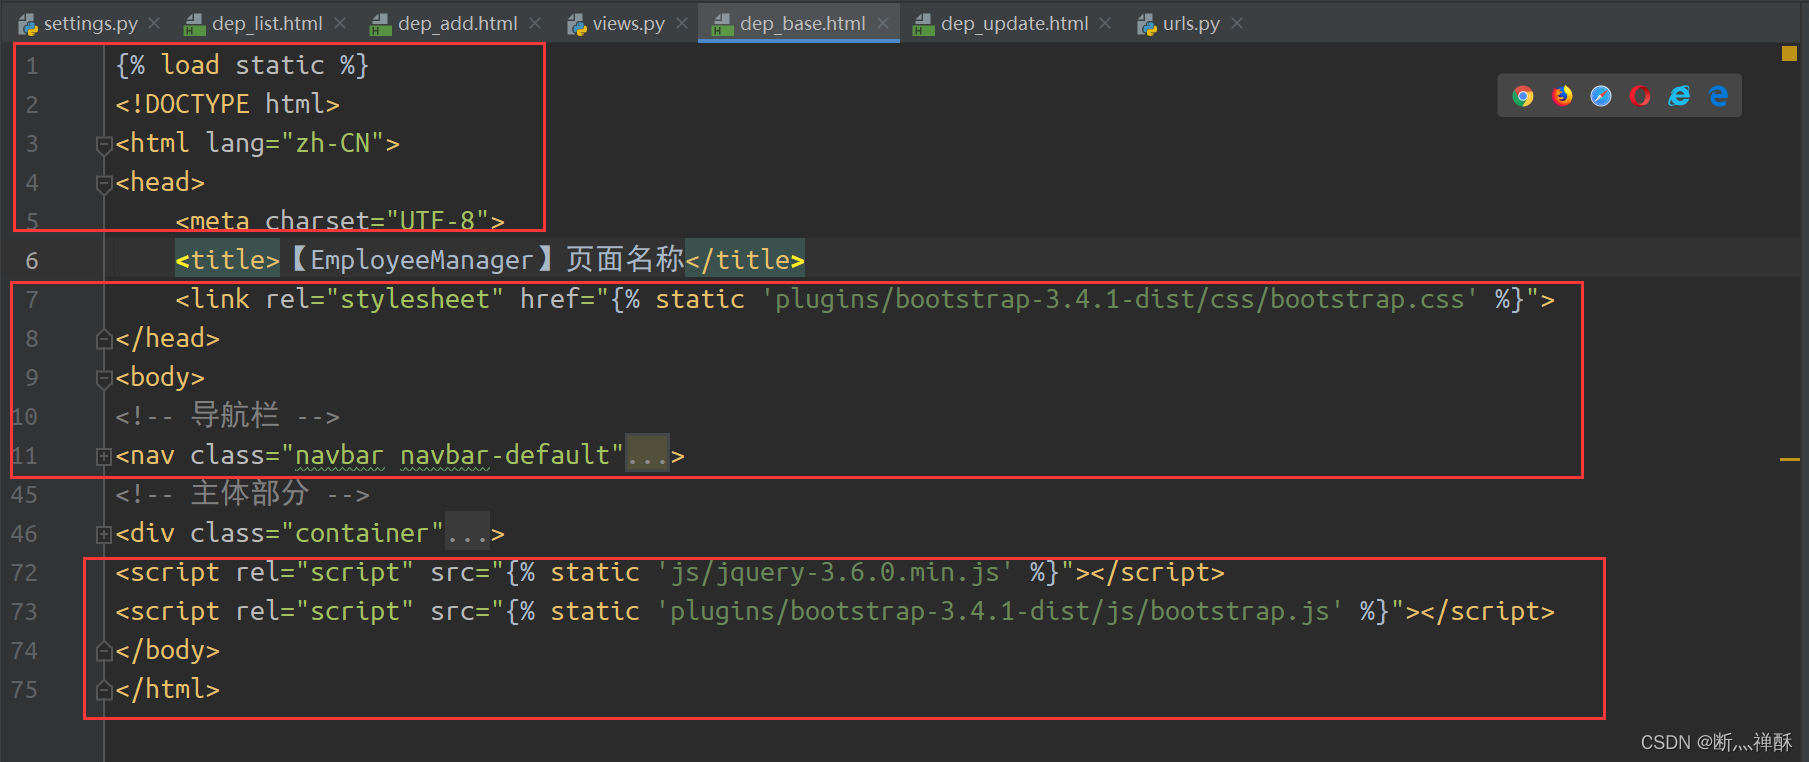The width and height of the screenshot is (1809, 762).
Task: Collapse the body tag fold on line 9
Action: coord(103,378)
